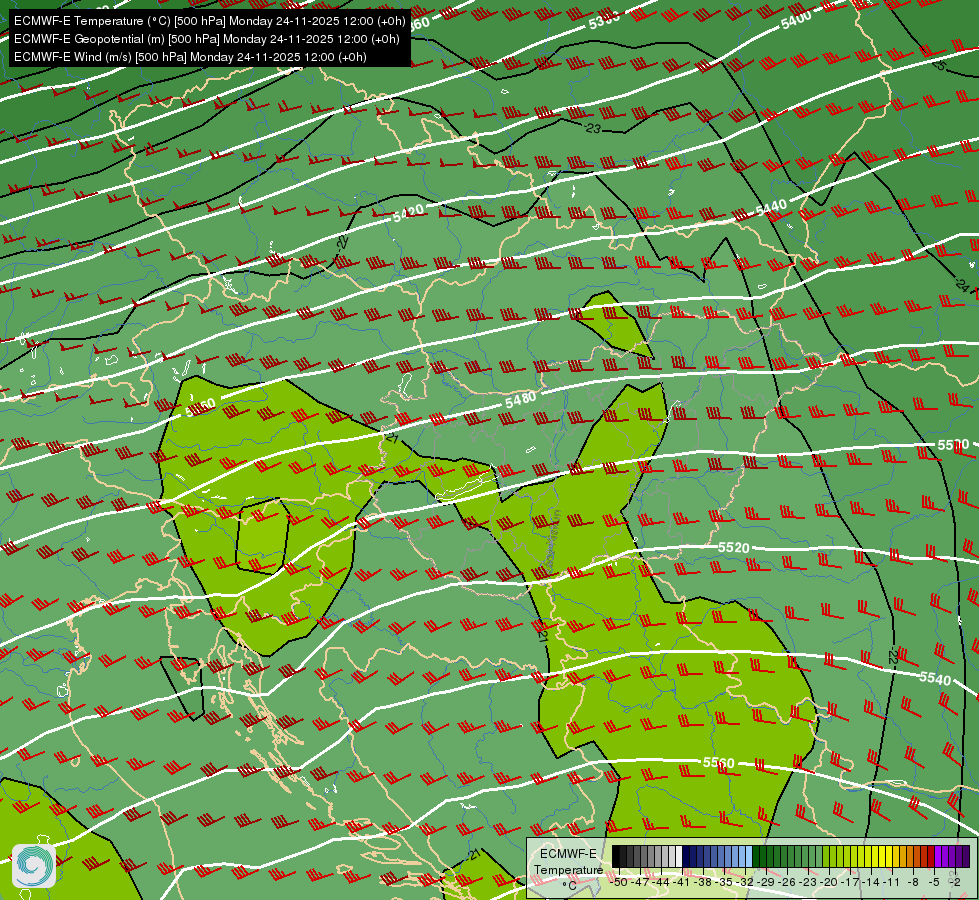
Task: Click the 5440 geopotential contour label
Action: [771, 208]
